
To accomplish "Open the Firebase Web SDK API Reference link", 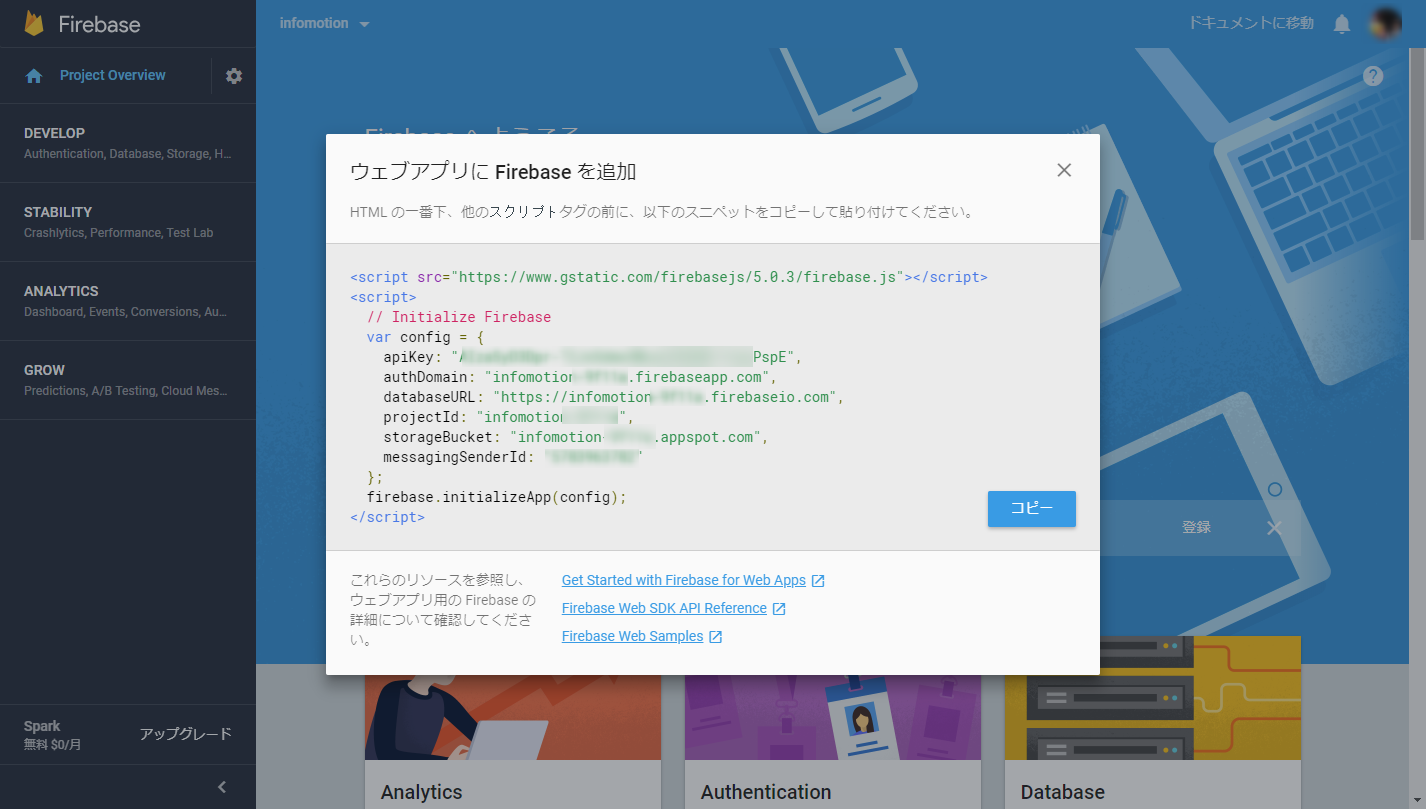I will [x=664, y=607].
